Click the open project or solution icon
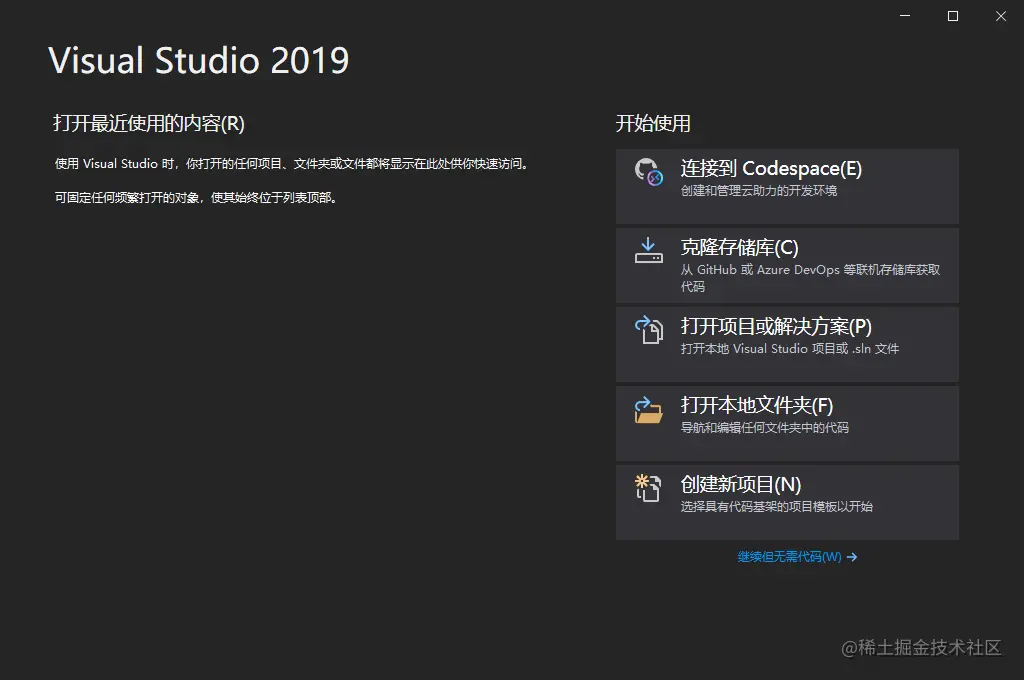Screen dimensions: 1024x680 tap(648, 330)
